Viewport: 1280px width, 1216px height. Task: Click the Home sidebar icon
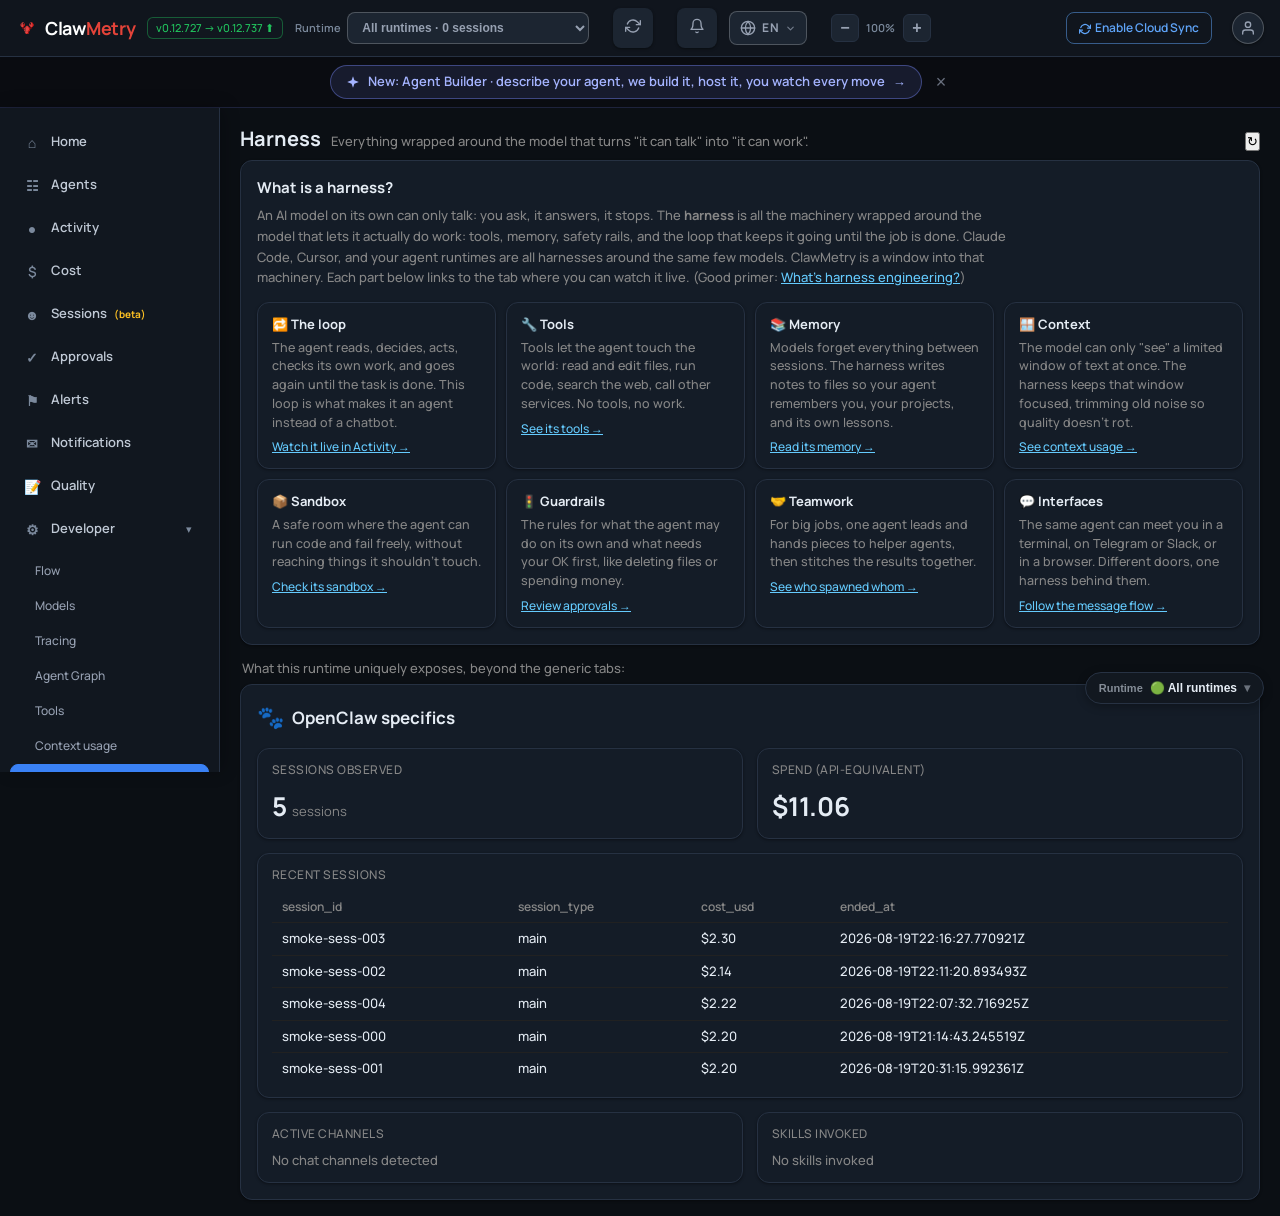pos(32,143)
